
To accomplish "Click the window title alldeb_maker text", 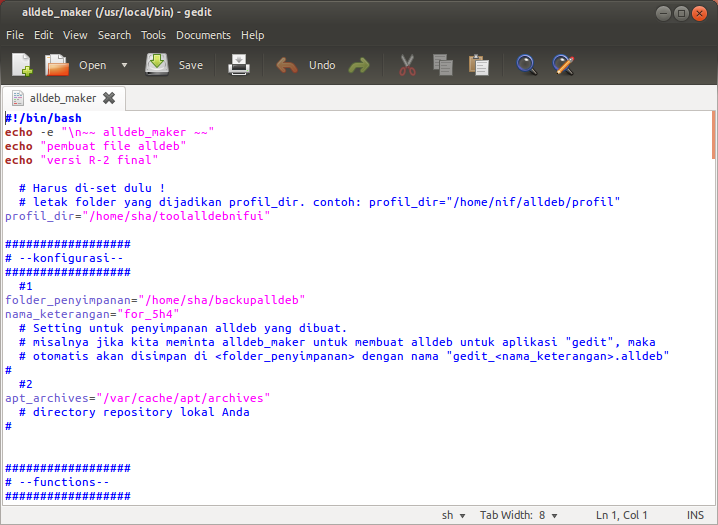I will tap(57, 12).
